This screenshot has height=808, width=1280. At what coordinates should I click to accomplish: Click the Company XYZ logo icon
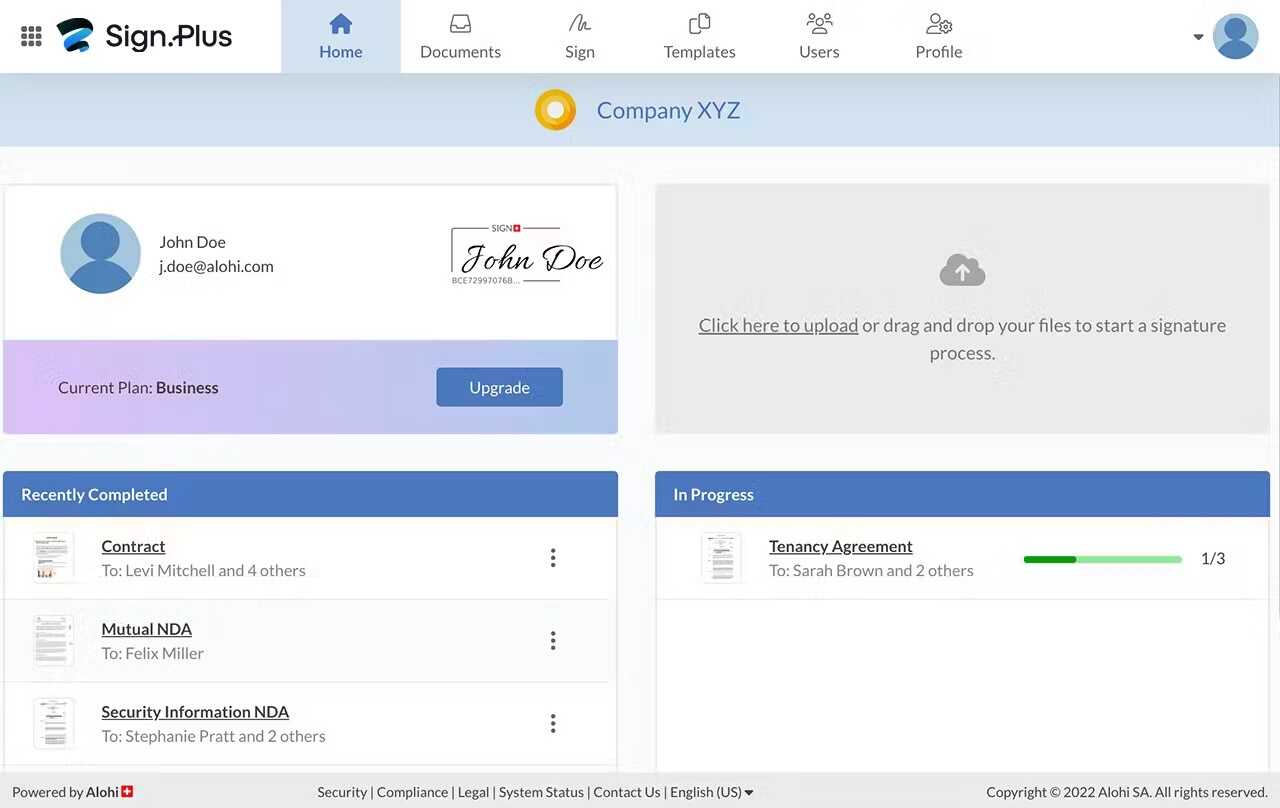(x=555, y=110)
